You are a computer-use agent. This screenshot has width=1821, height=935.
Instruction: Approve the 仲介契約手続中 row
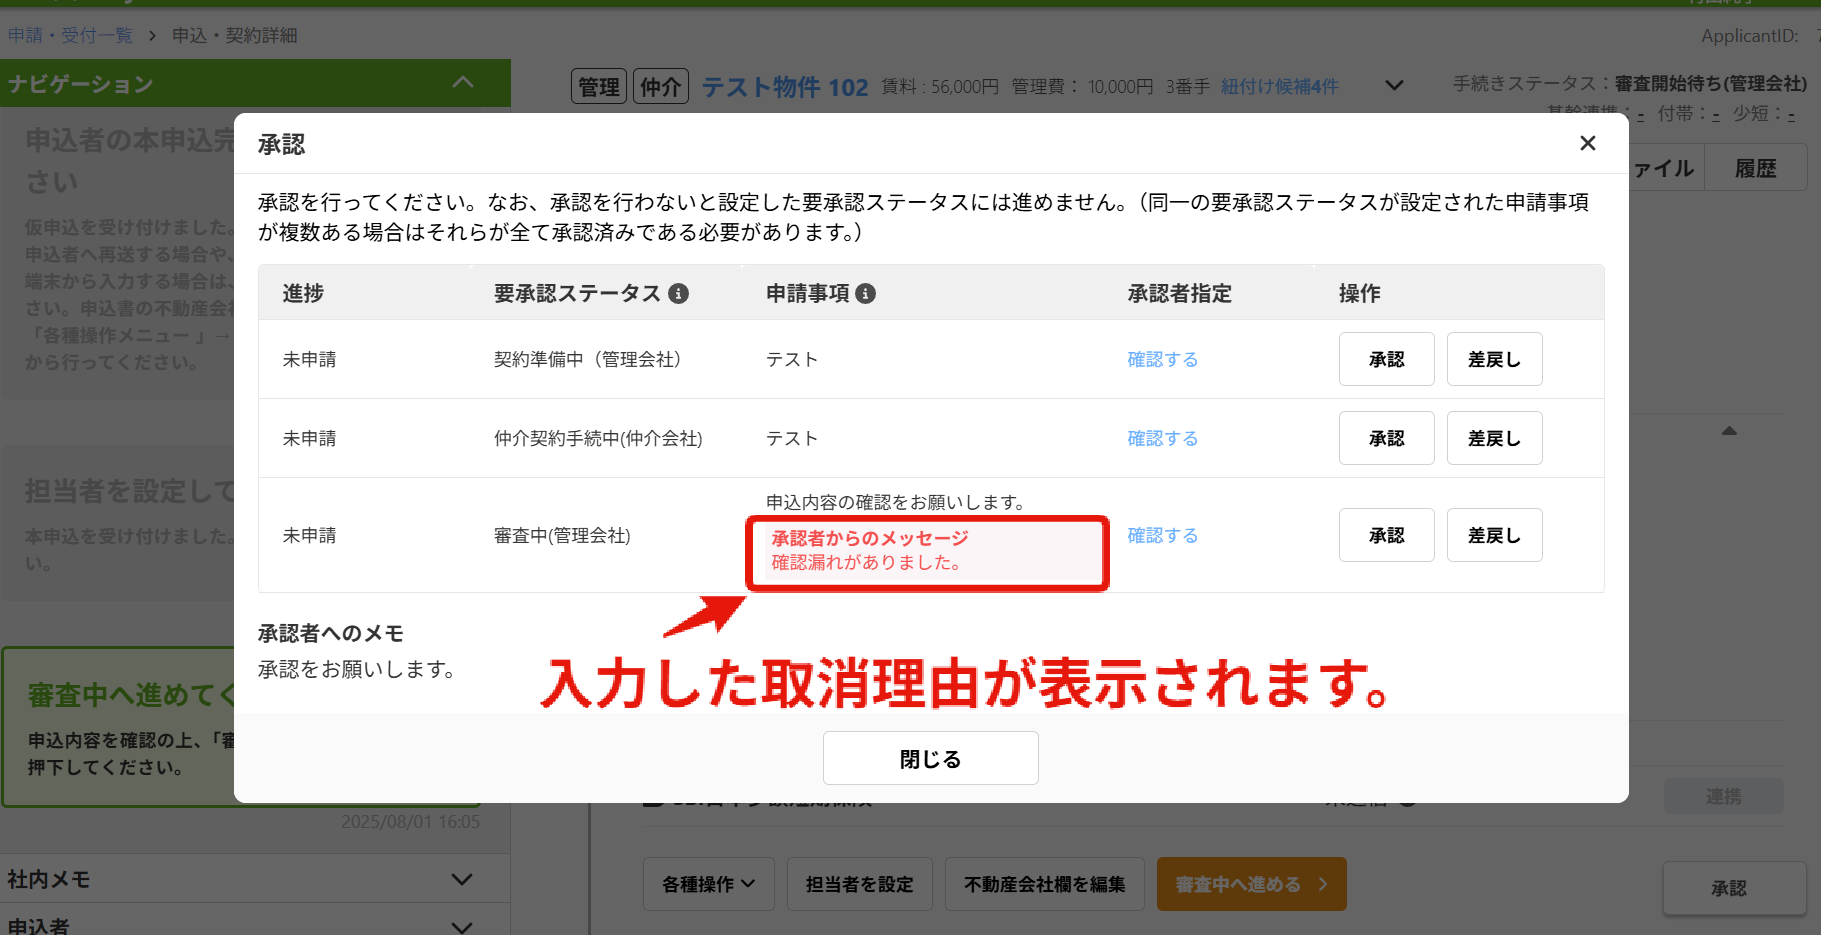[x=1386, y=438]
